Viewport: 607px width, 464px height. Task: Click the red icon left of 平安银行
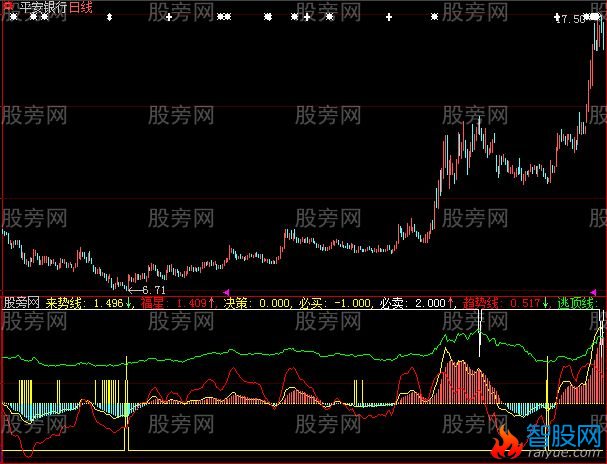pyautogui.click(x=8, y=6)
